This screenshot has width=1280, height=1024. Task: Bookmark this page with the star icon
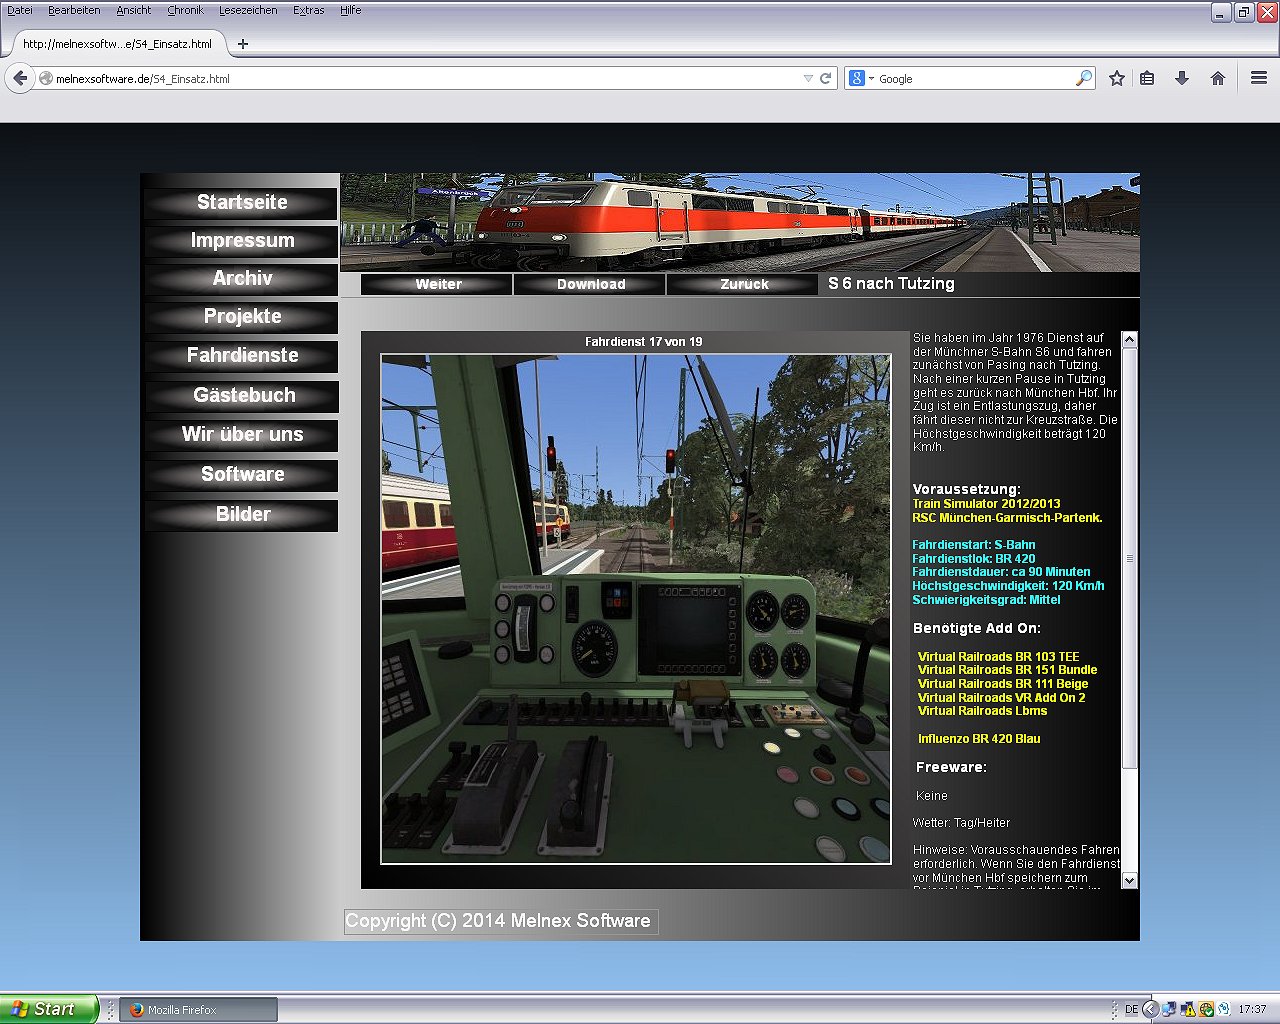tap(1117, 78)
